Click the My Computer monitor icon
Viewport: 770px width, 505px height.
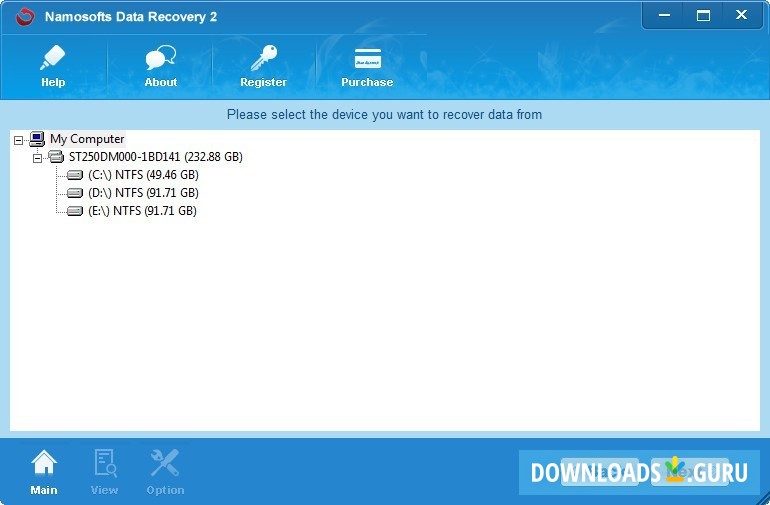(x=37, y=139)
